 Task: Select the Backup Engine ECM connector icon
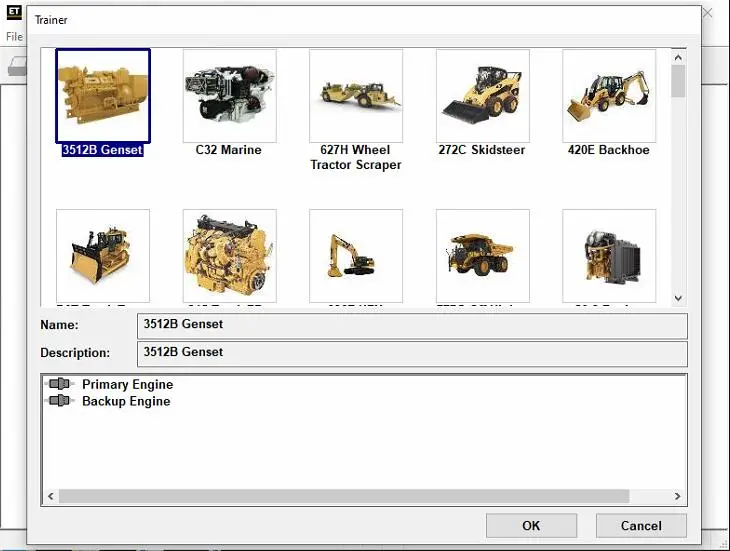click(60, 400)
